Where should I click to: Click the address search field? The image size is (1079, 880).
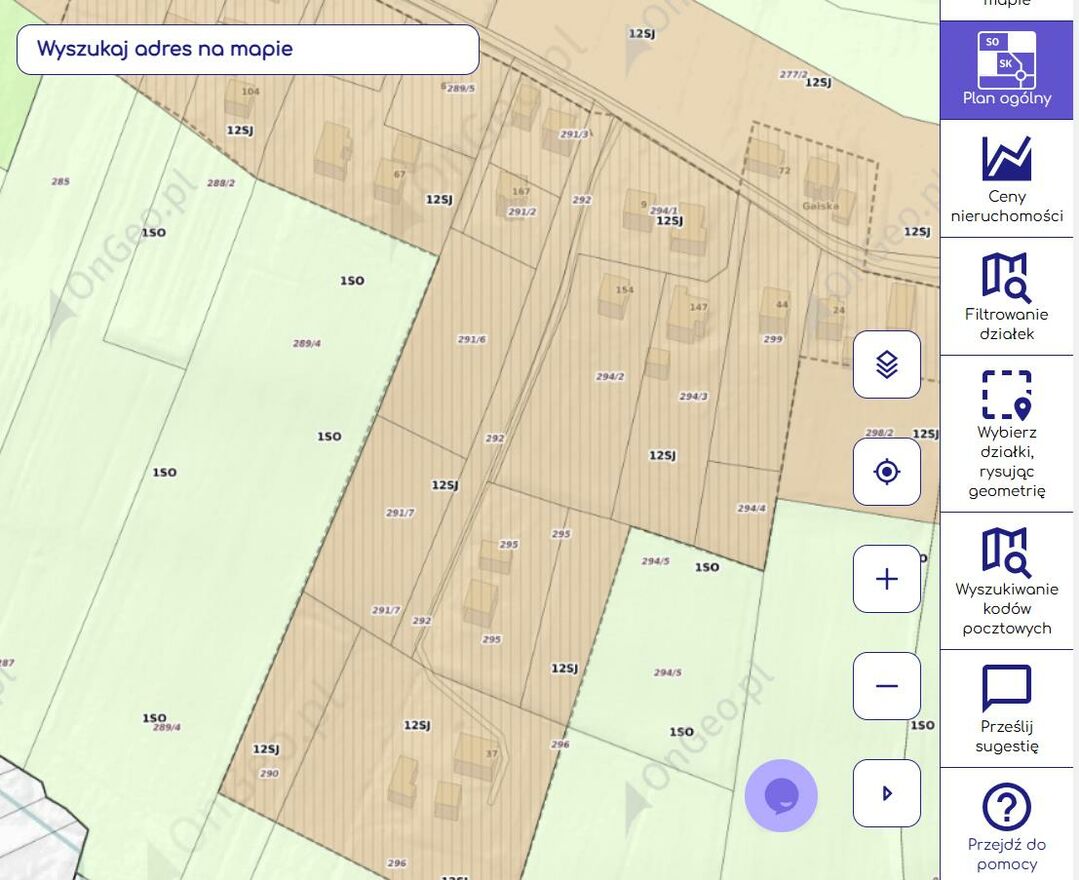(x=248, y=50)
